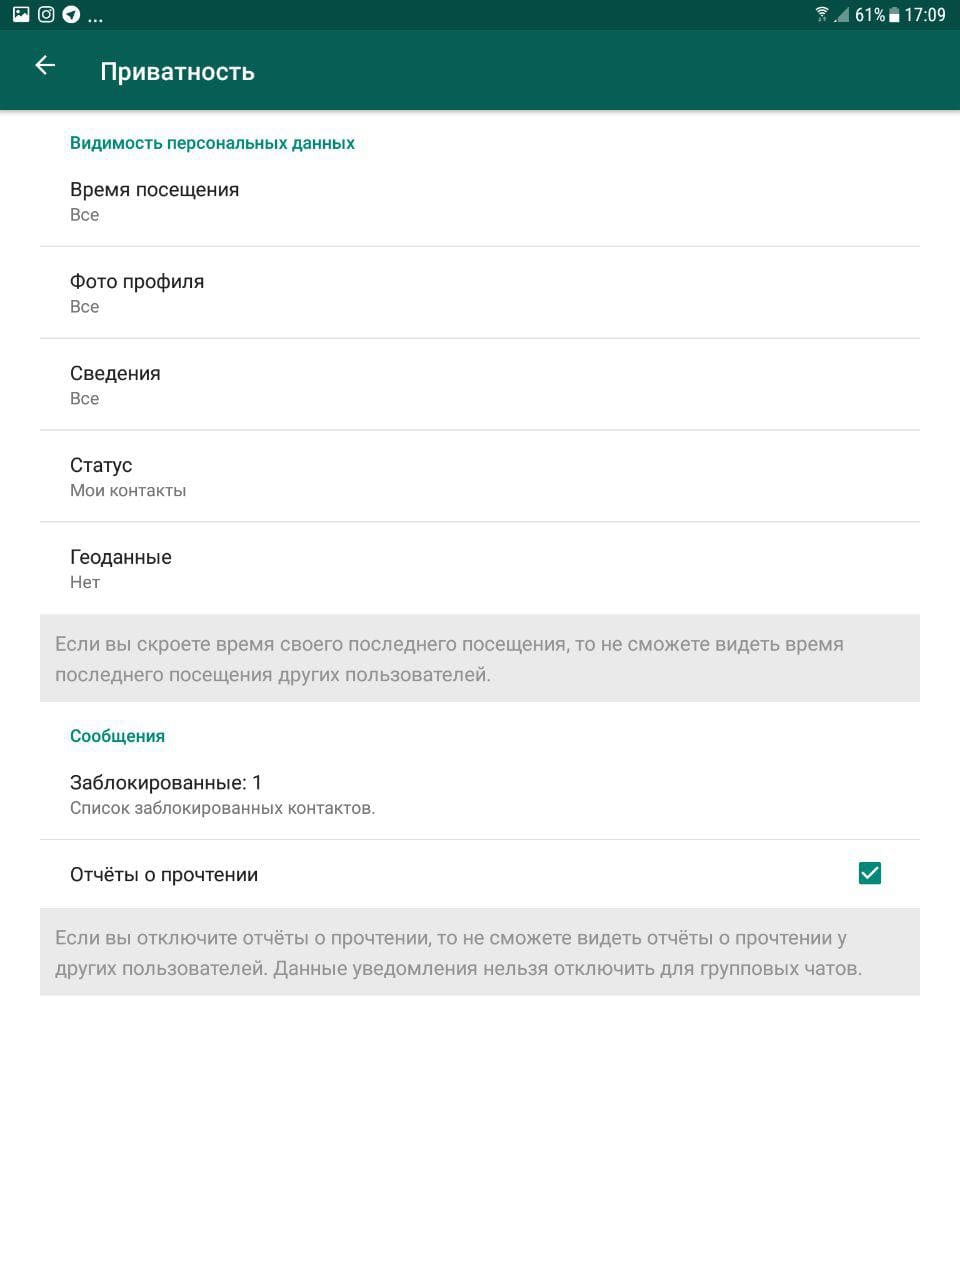
Task: Tap the three-dots overflow notification indicator
Action: [96, 17]
